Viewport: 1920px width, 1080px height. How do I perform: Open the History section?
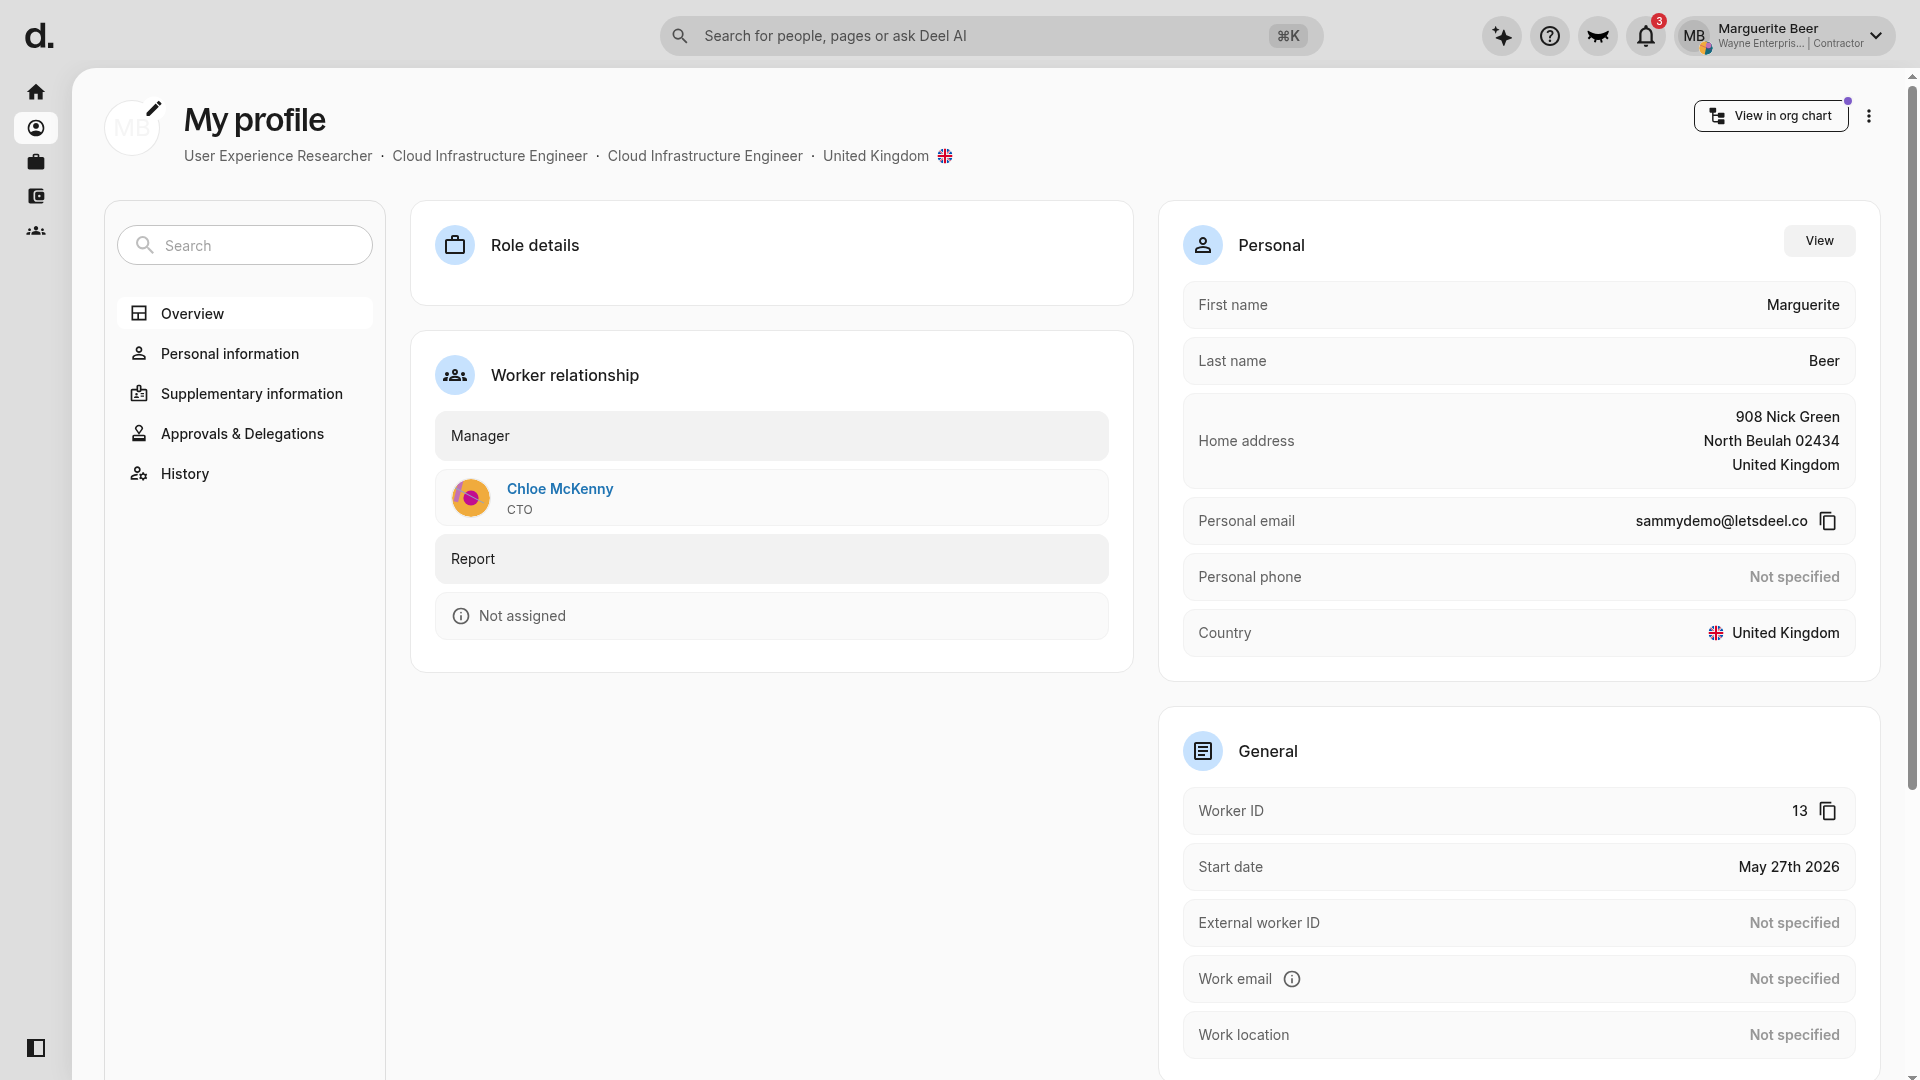[x=245, y=474]
